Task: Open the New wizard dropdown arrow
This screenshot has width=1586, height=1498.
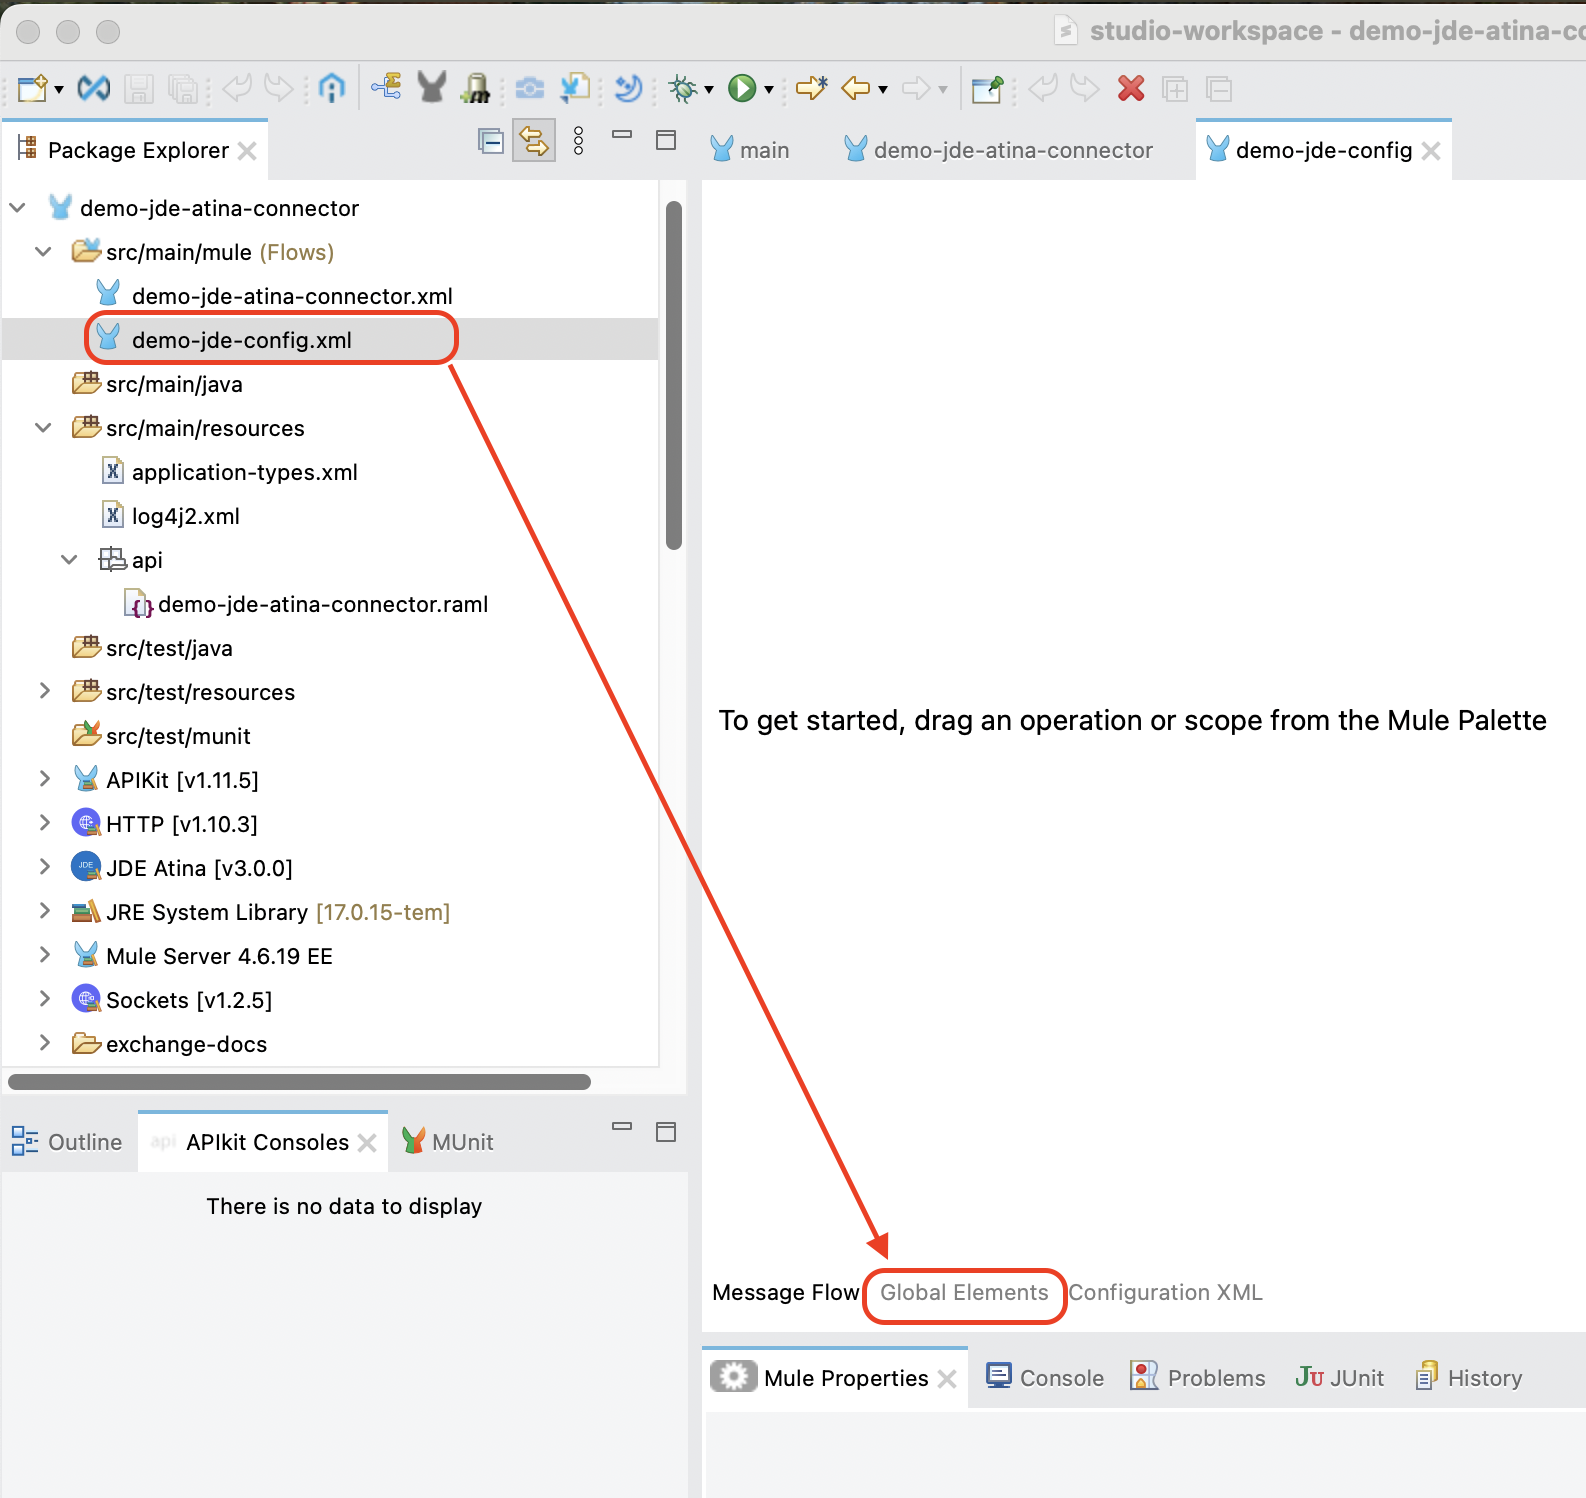Action: [59, 90]
